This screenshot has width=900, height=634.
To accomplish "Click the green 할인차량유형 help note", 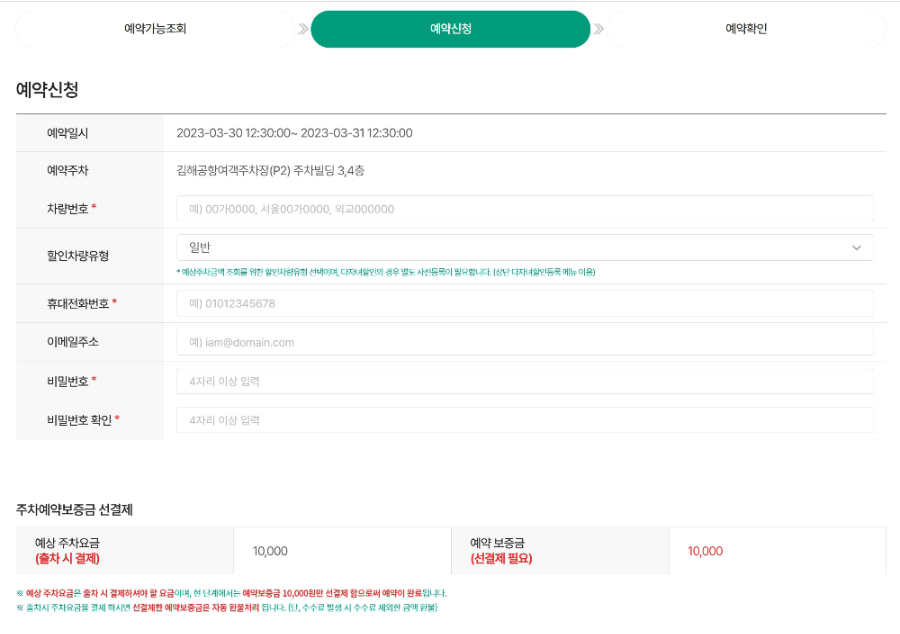I will (386, 272).
